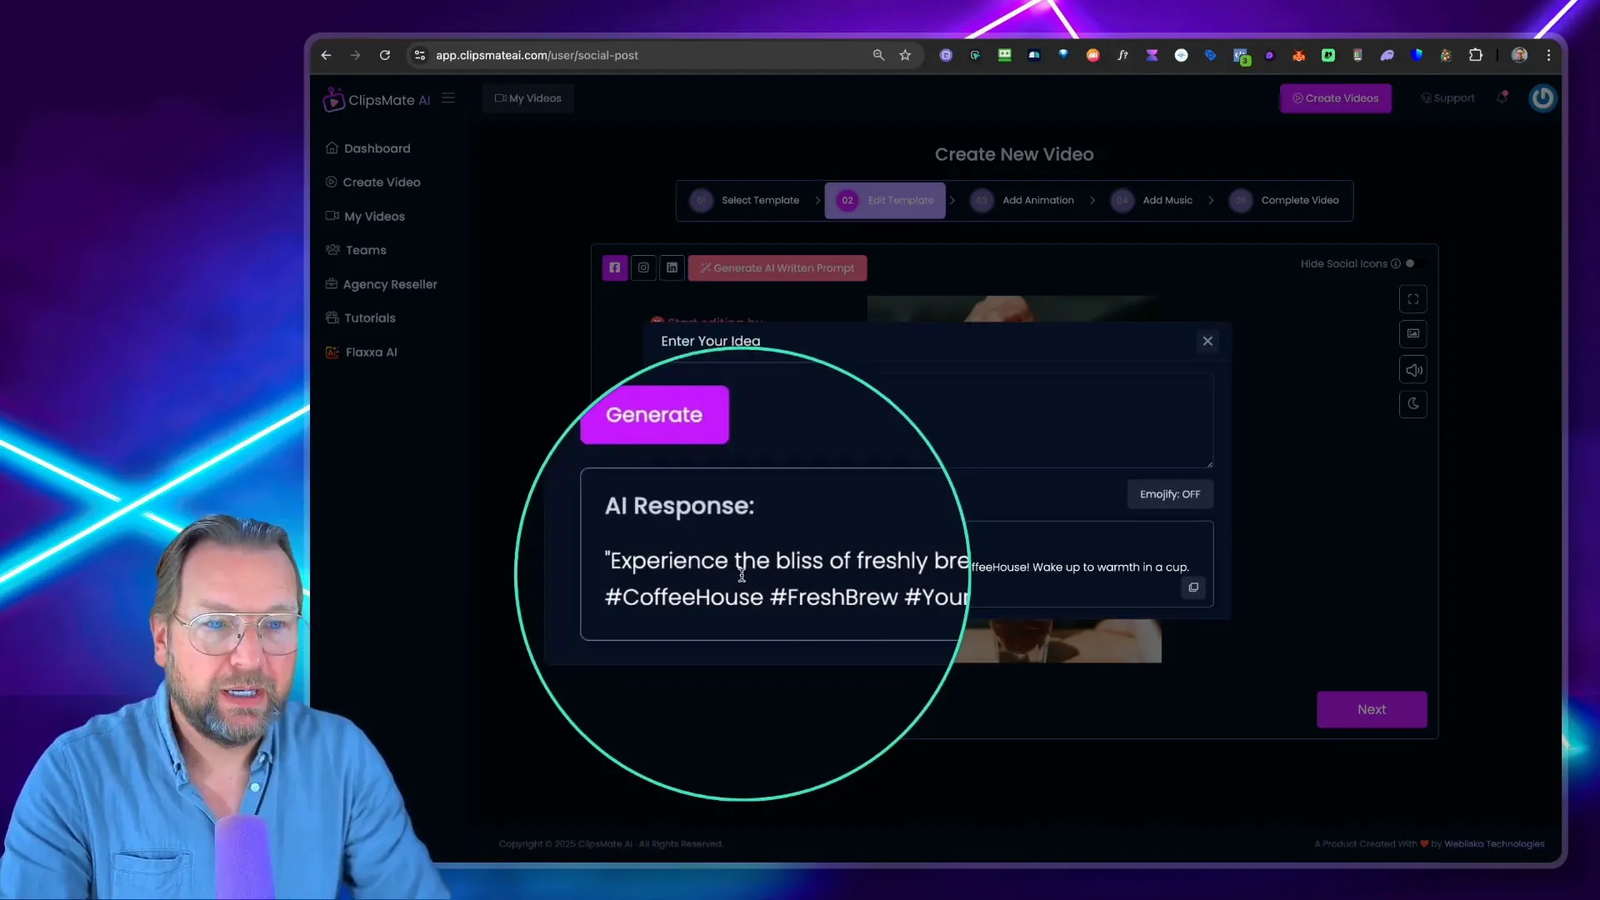Open My Videos in the sidebar

[x=365, y=216]
